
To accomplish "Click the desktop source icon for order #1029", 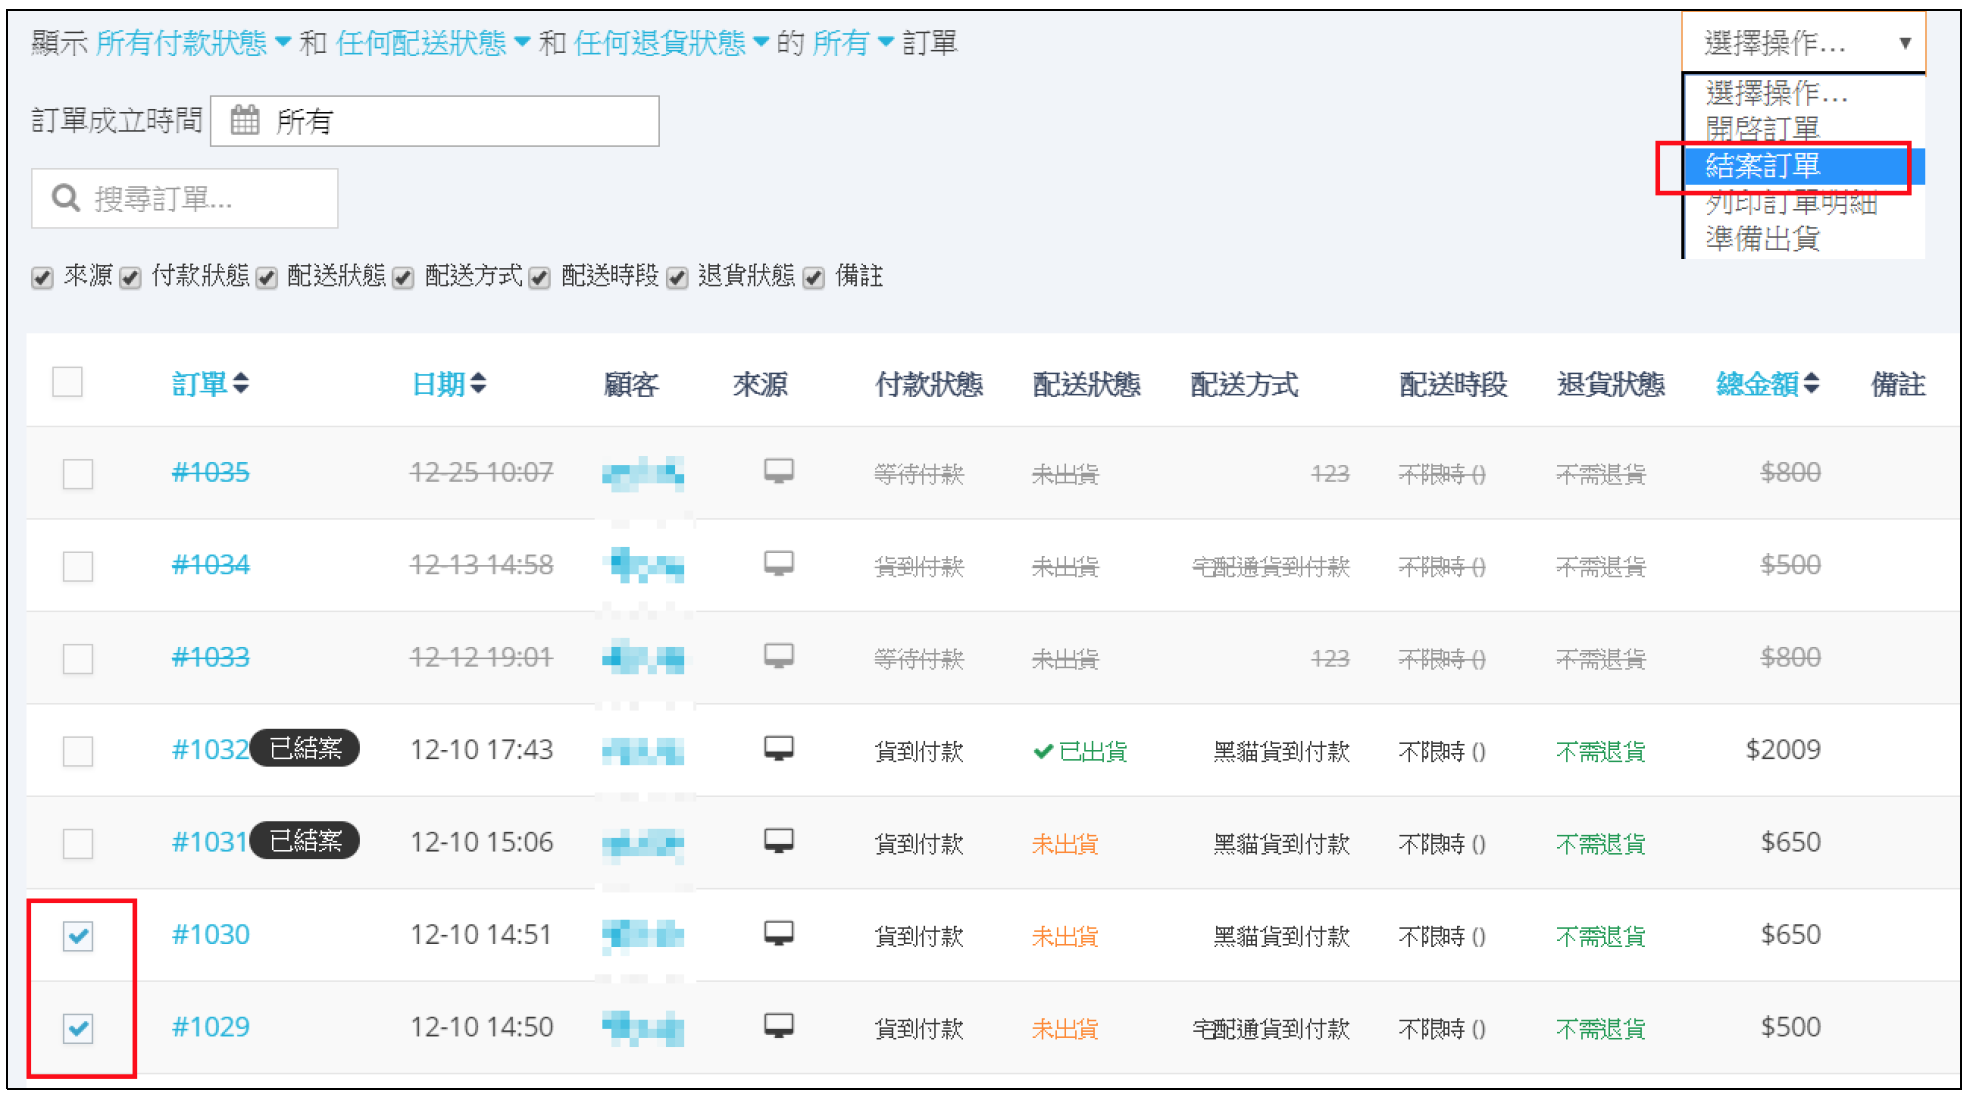I will 779,1026.
